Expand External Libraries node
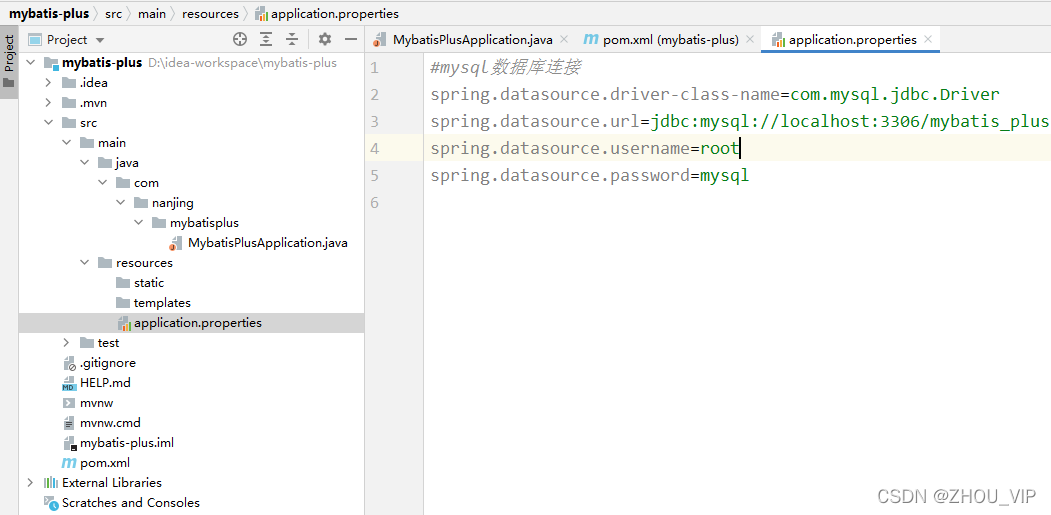 point(29,483)
